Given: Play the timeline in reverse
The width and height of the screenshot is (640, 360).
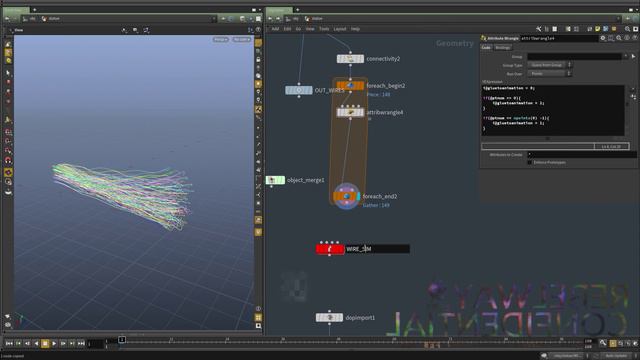Looking at the screenshot, I should [36, 344].
